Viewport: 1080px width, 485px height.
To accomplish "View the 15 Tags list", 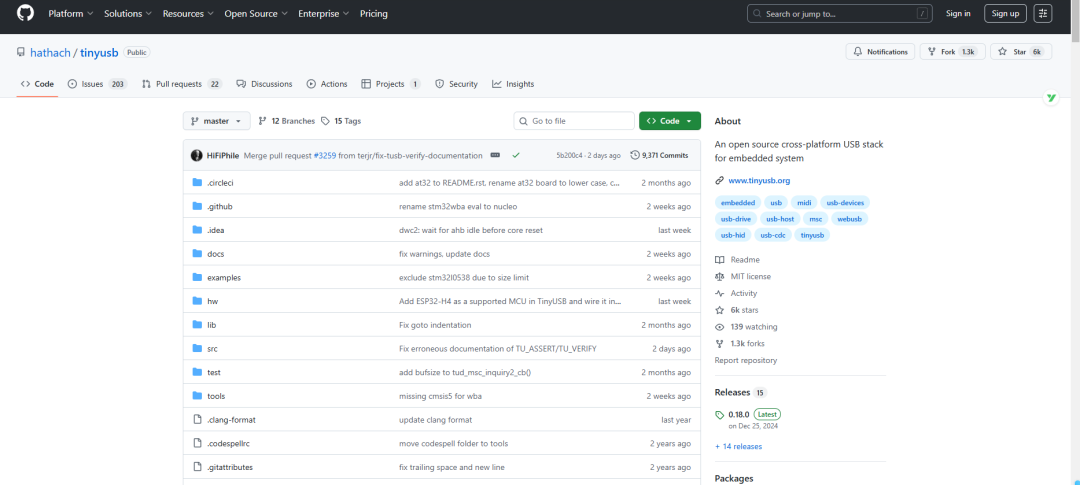I will [x=341, y=121].
